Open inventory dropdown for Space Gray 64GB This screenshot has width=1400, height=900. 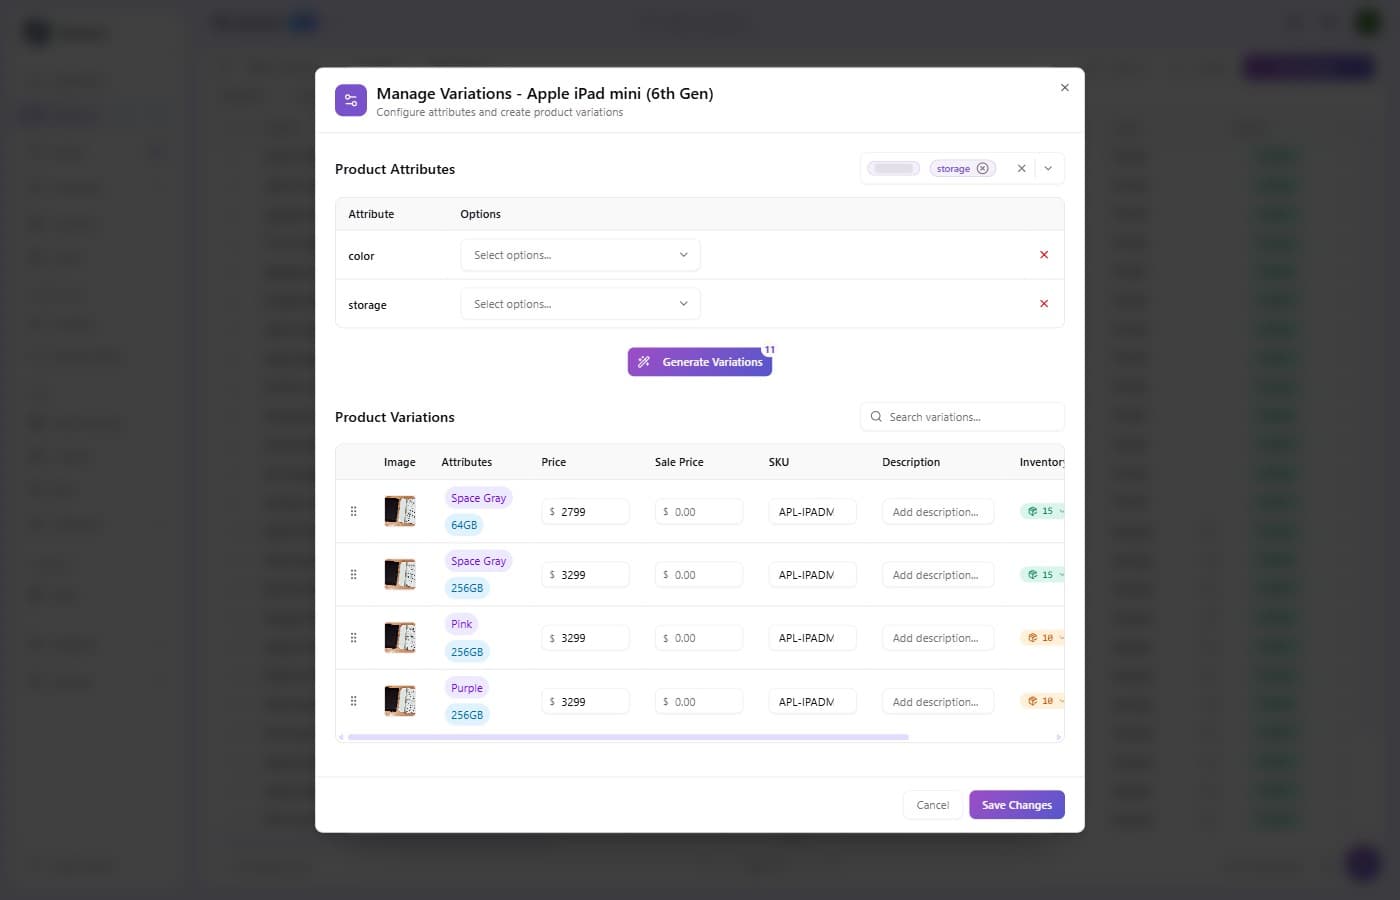(1043, 511)
